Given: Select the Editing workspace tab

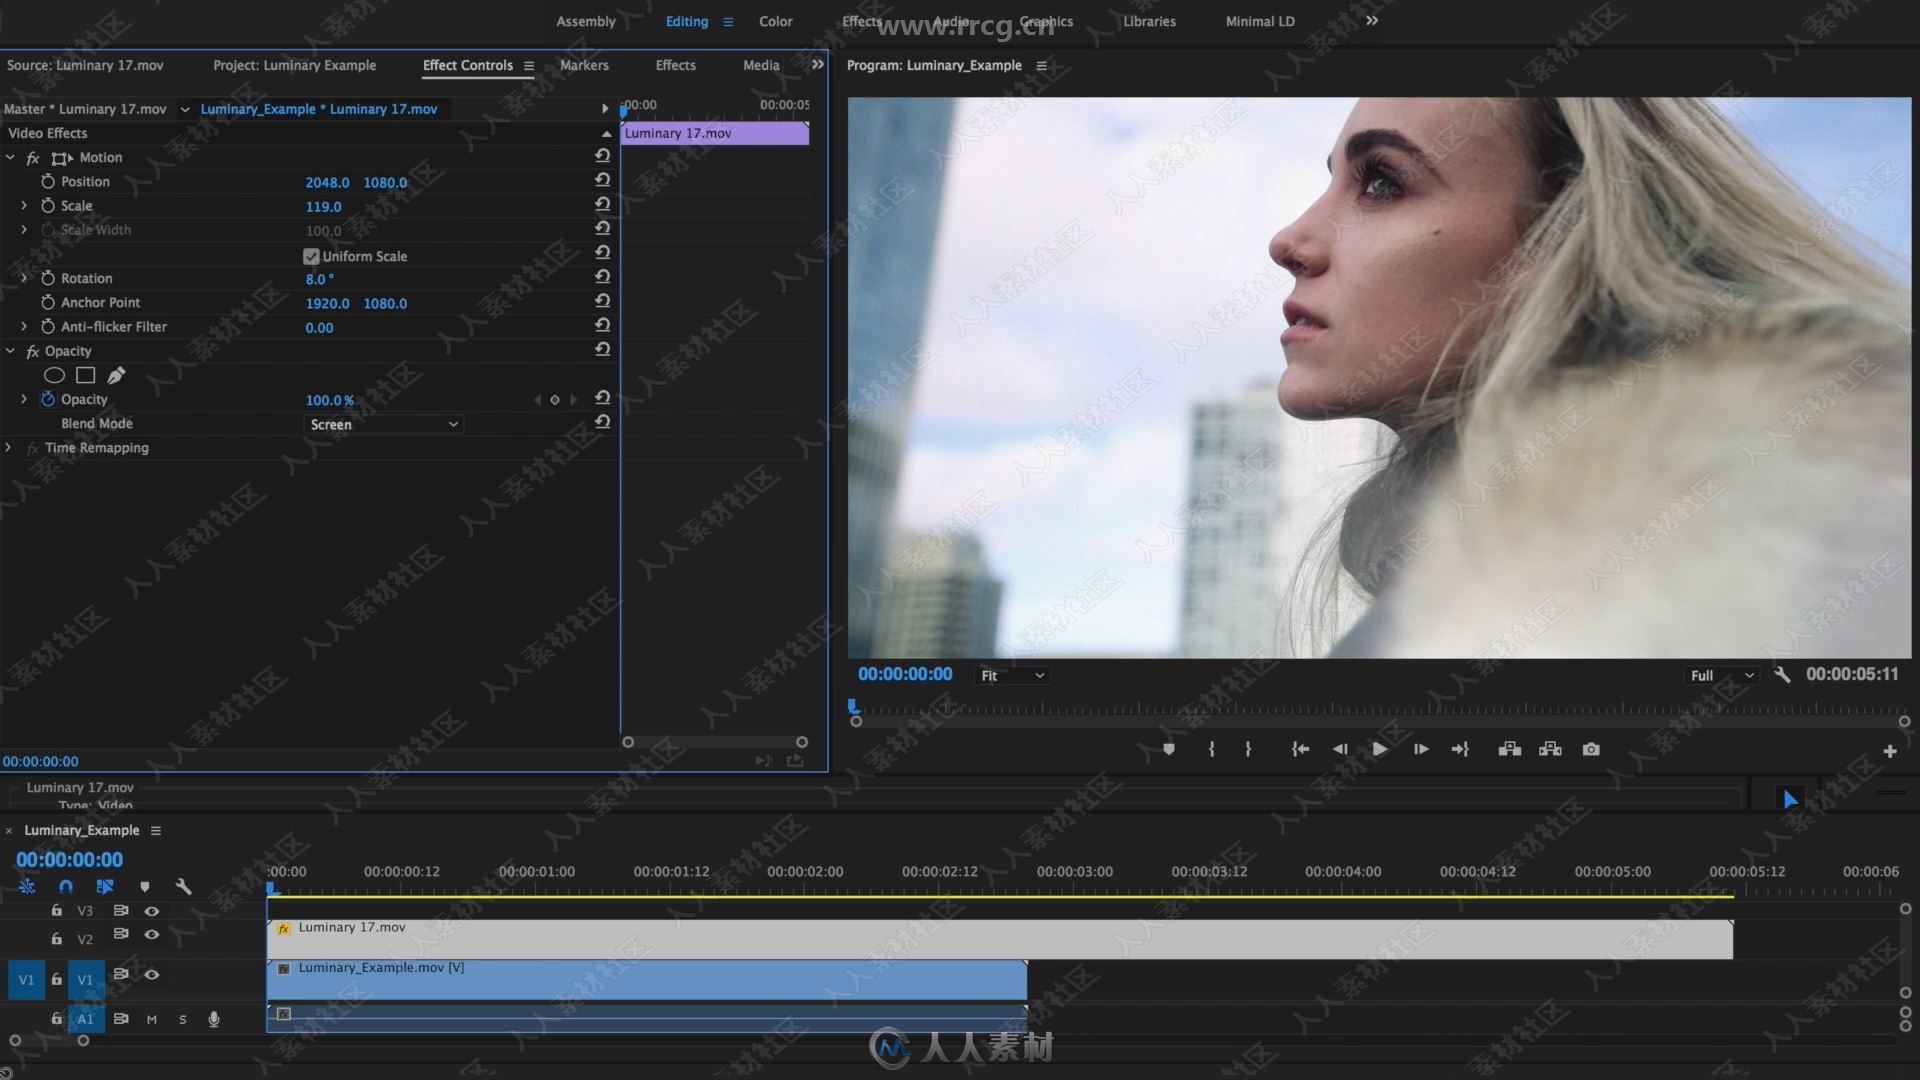Looking at the screenshot, I should 687,20.
